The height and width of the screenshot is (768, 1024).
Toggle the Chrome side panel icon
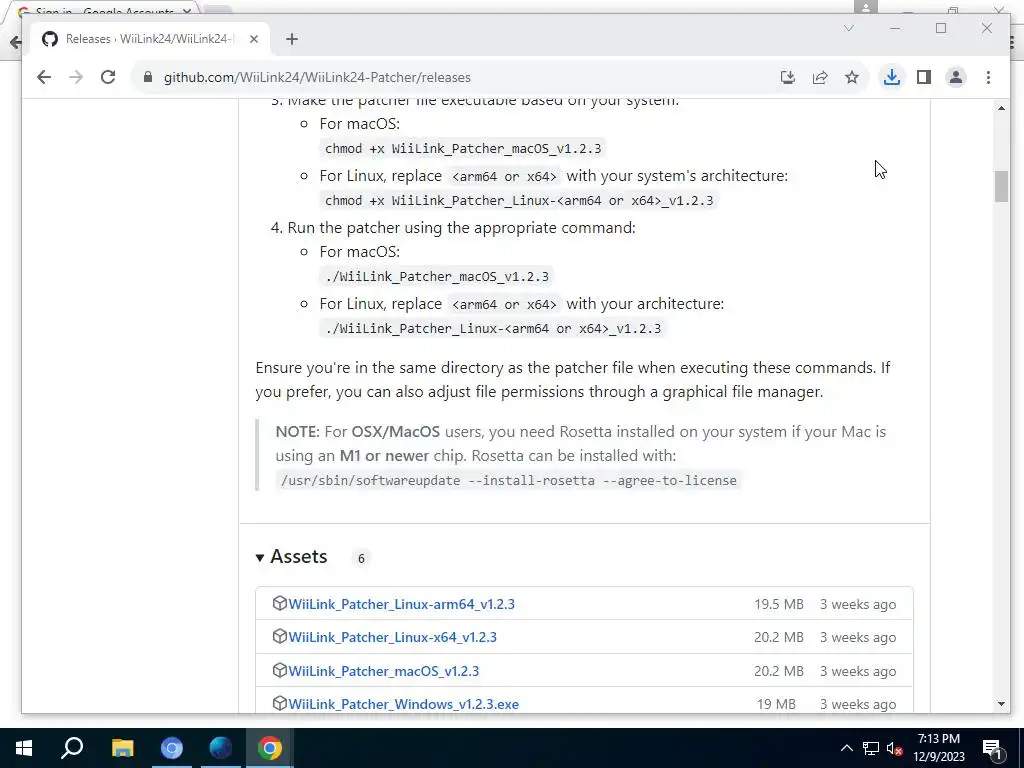pos(923,77)
